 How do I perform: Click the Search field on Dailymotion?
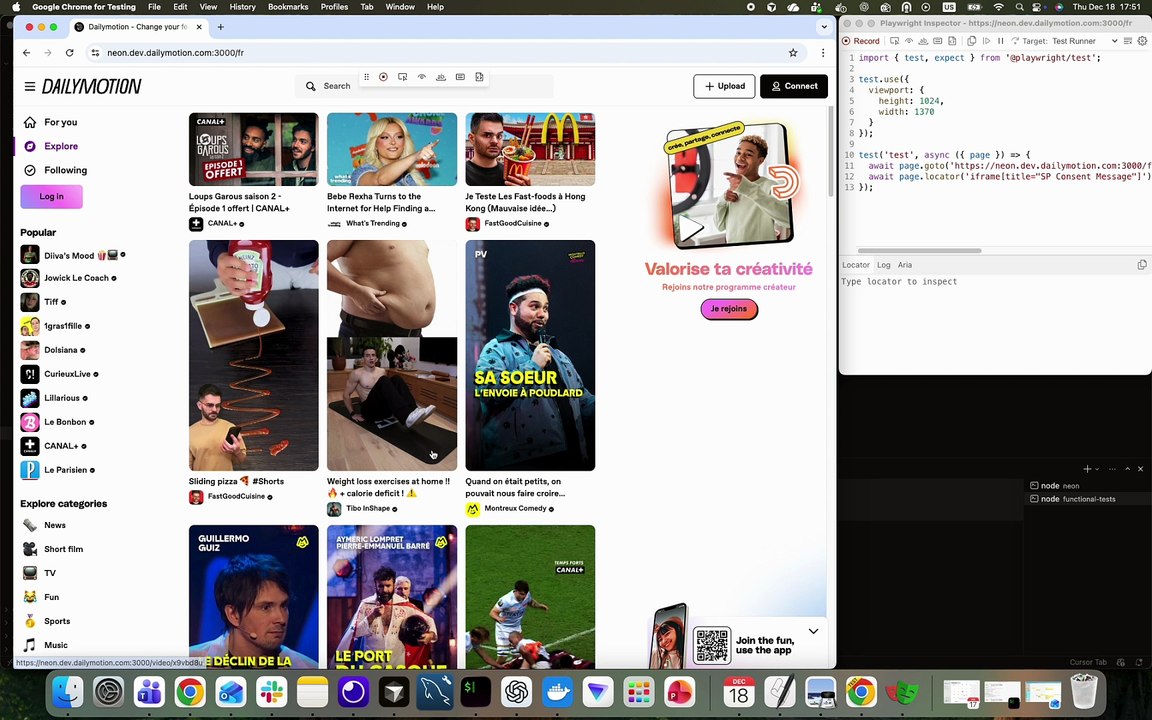[424, 86]
